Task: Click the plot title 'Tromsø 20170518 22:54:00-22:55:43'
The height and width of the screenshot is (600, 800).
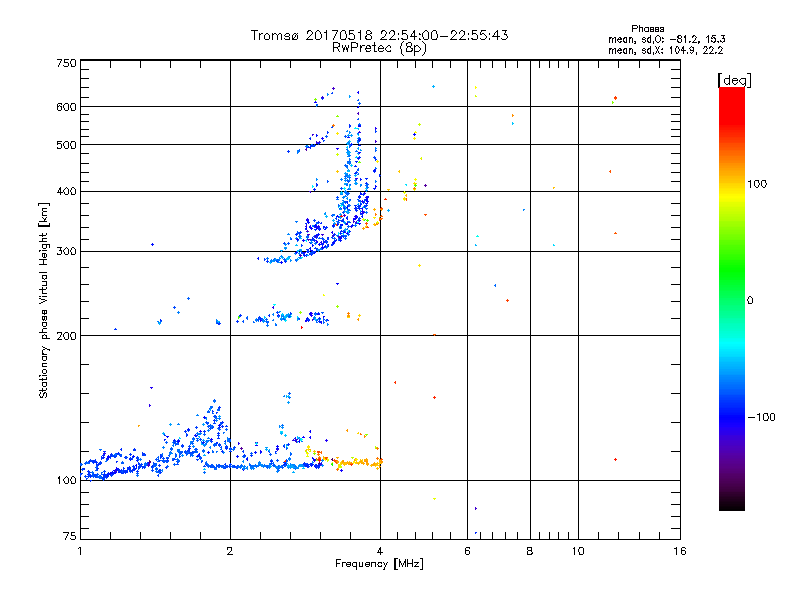Action: click(379, 35)
